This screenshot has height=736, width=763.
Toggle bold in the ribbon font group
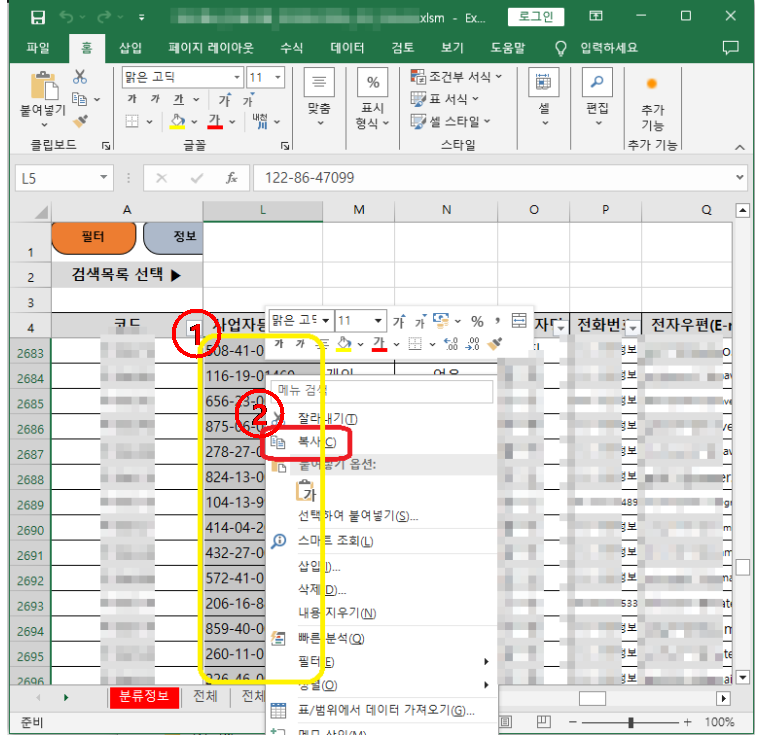pos(132,99)
